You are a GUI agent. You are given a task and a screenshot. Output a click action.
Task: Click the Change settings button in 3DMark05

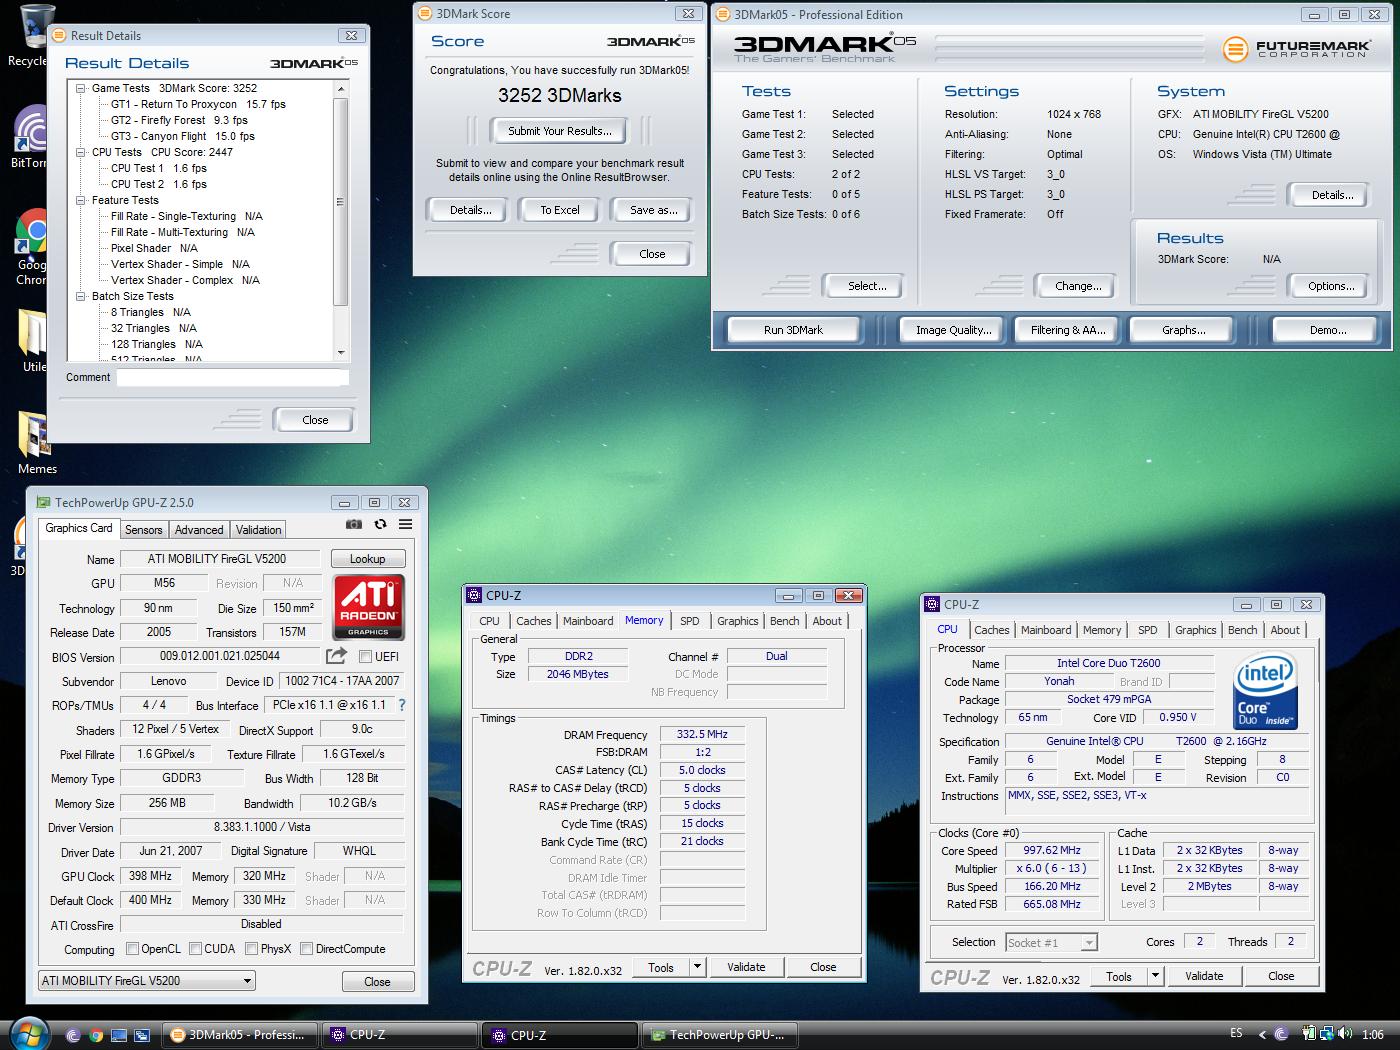pyautogui.click(x=1078, y=286)
